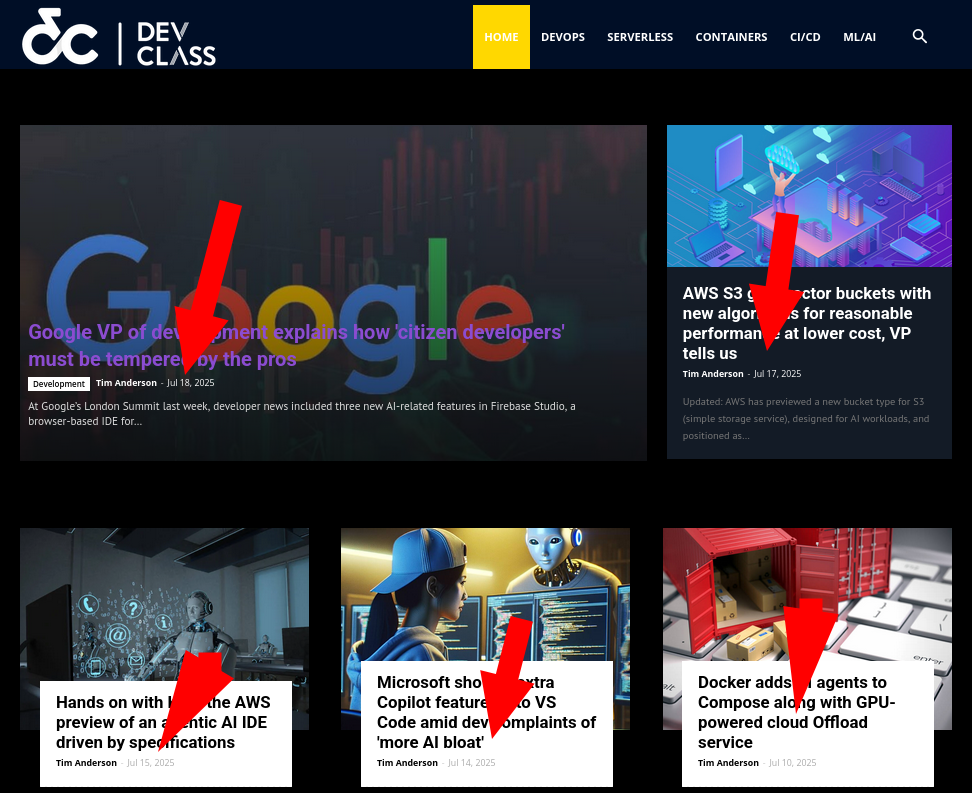Click the DevClass logo icon

coord(60,37)
